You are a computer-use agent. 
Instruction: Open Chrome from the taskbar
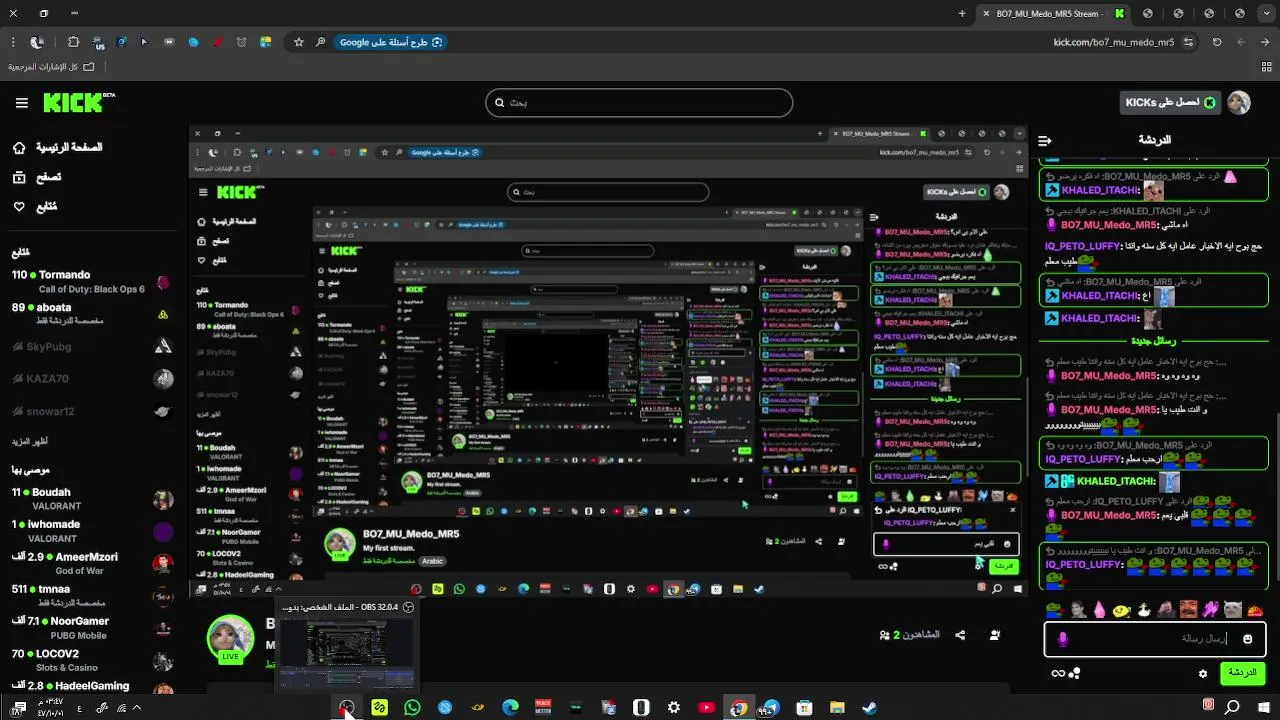pyautogui.click(x=739, y=708)
